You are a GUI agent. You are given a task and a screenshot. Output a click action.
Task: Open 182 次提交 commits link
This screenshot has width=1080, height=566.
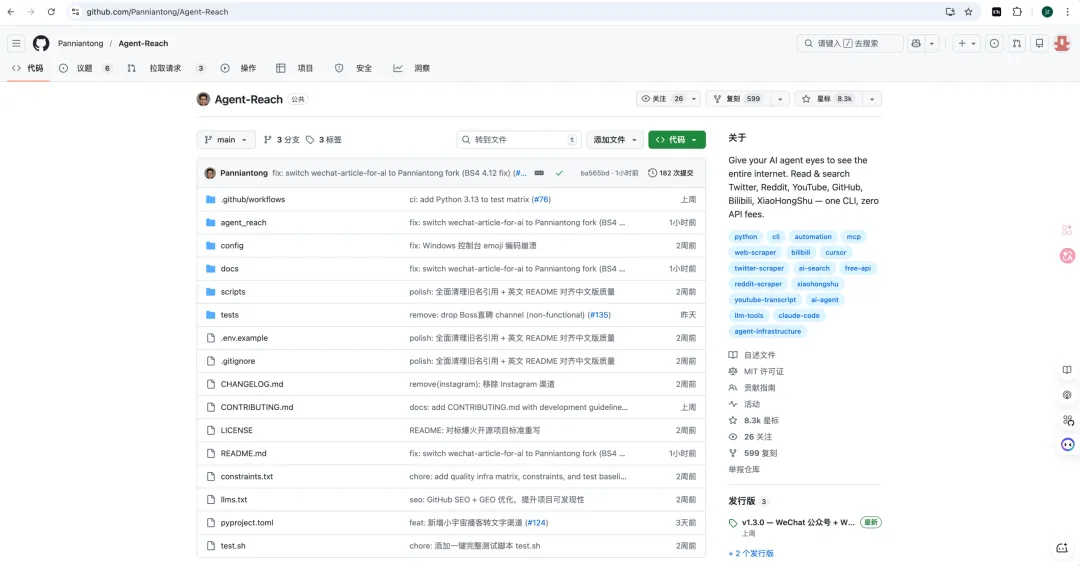(x=671, y=173)
